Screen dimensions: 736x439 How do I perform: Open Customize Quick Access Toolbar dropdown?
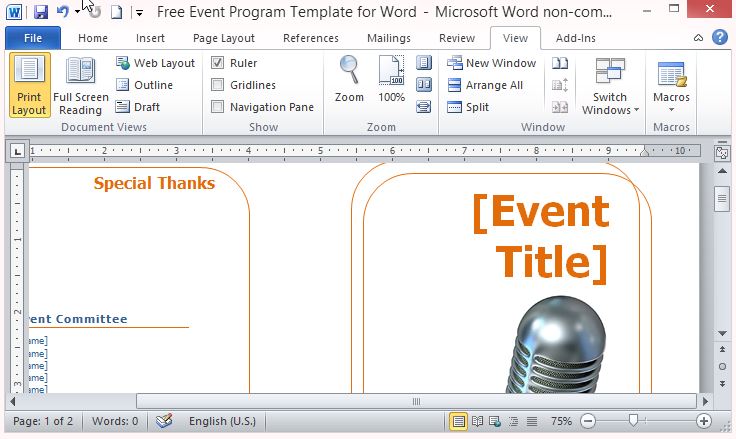139,13
